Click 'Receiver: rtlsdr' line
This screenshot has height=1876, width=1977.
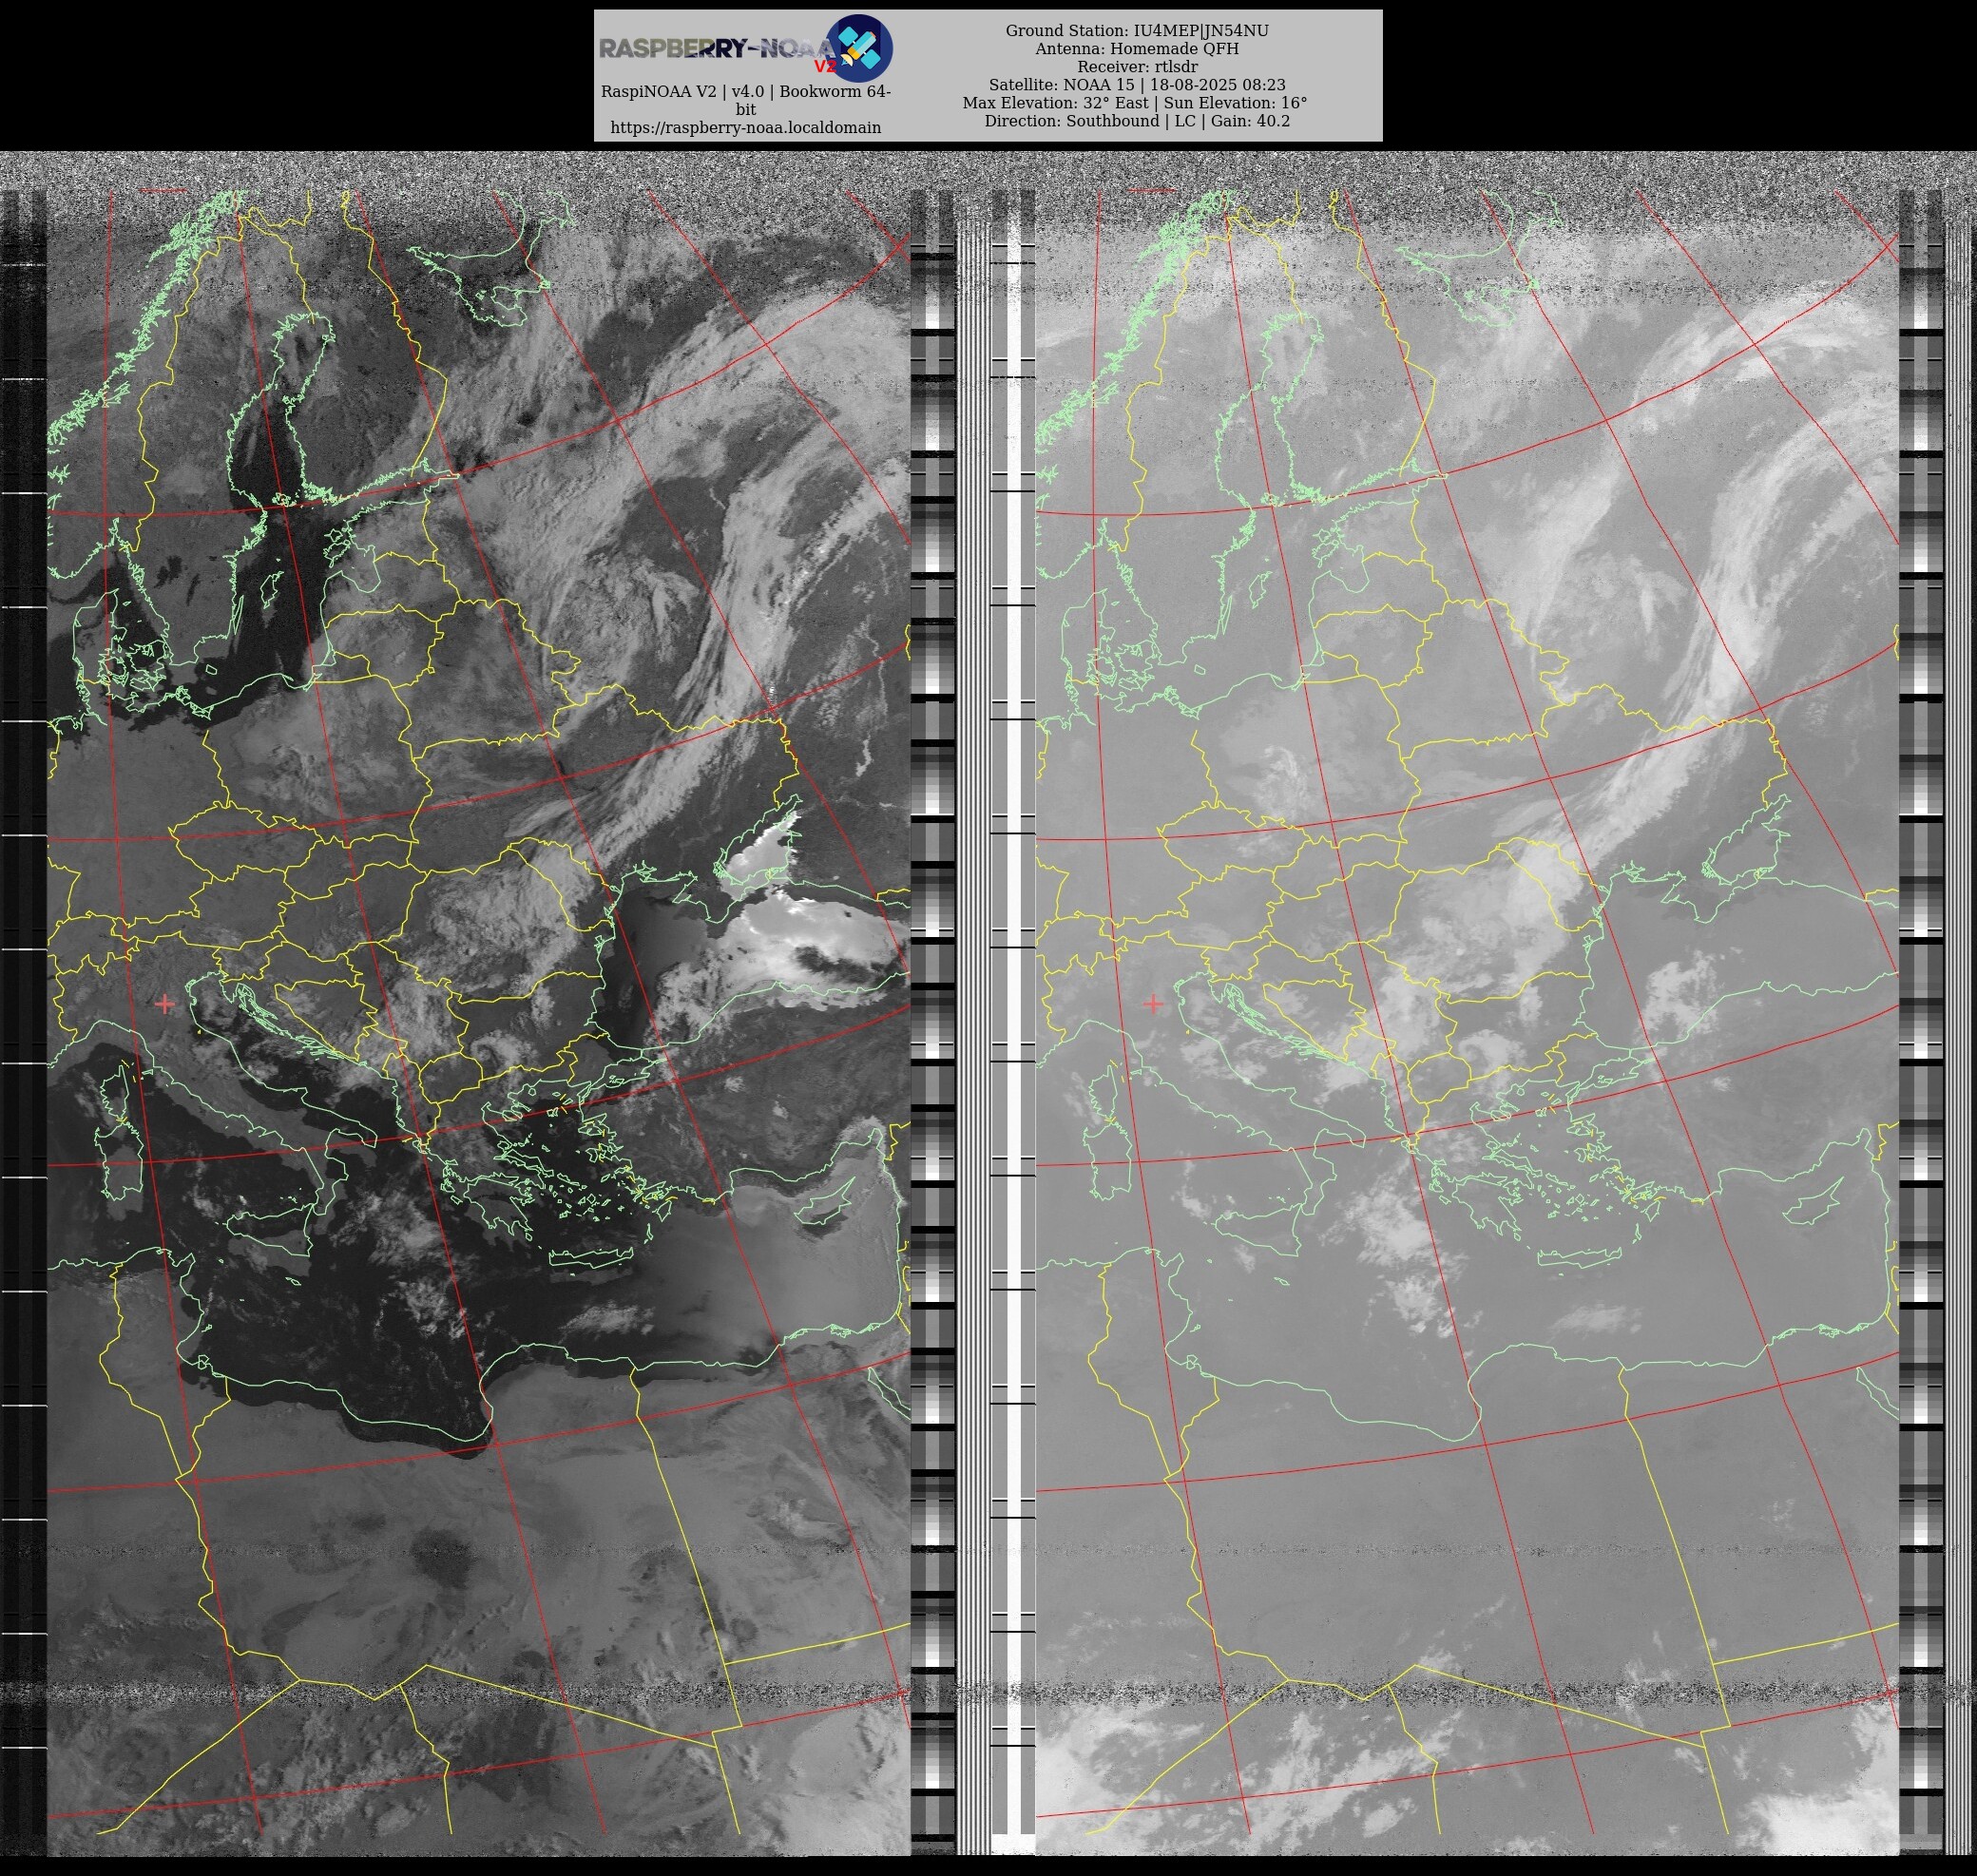[1137, 67]
